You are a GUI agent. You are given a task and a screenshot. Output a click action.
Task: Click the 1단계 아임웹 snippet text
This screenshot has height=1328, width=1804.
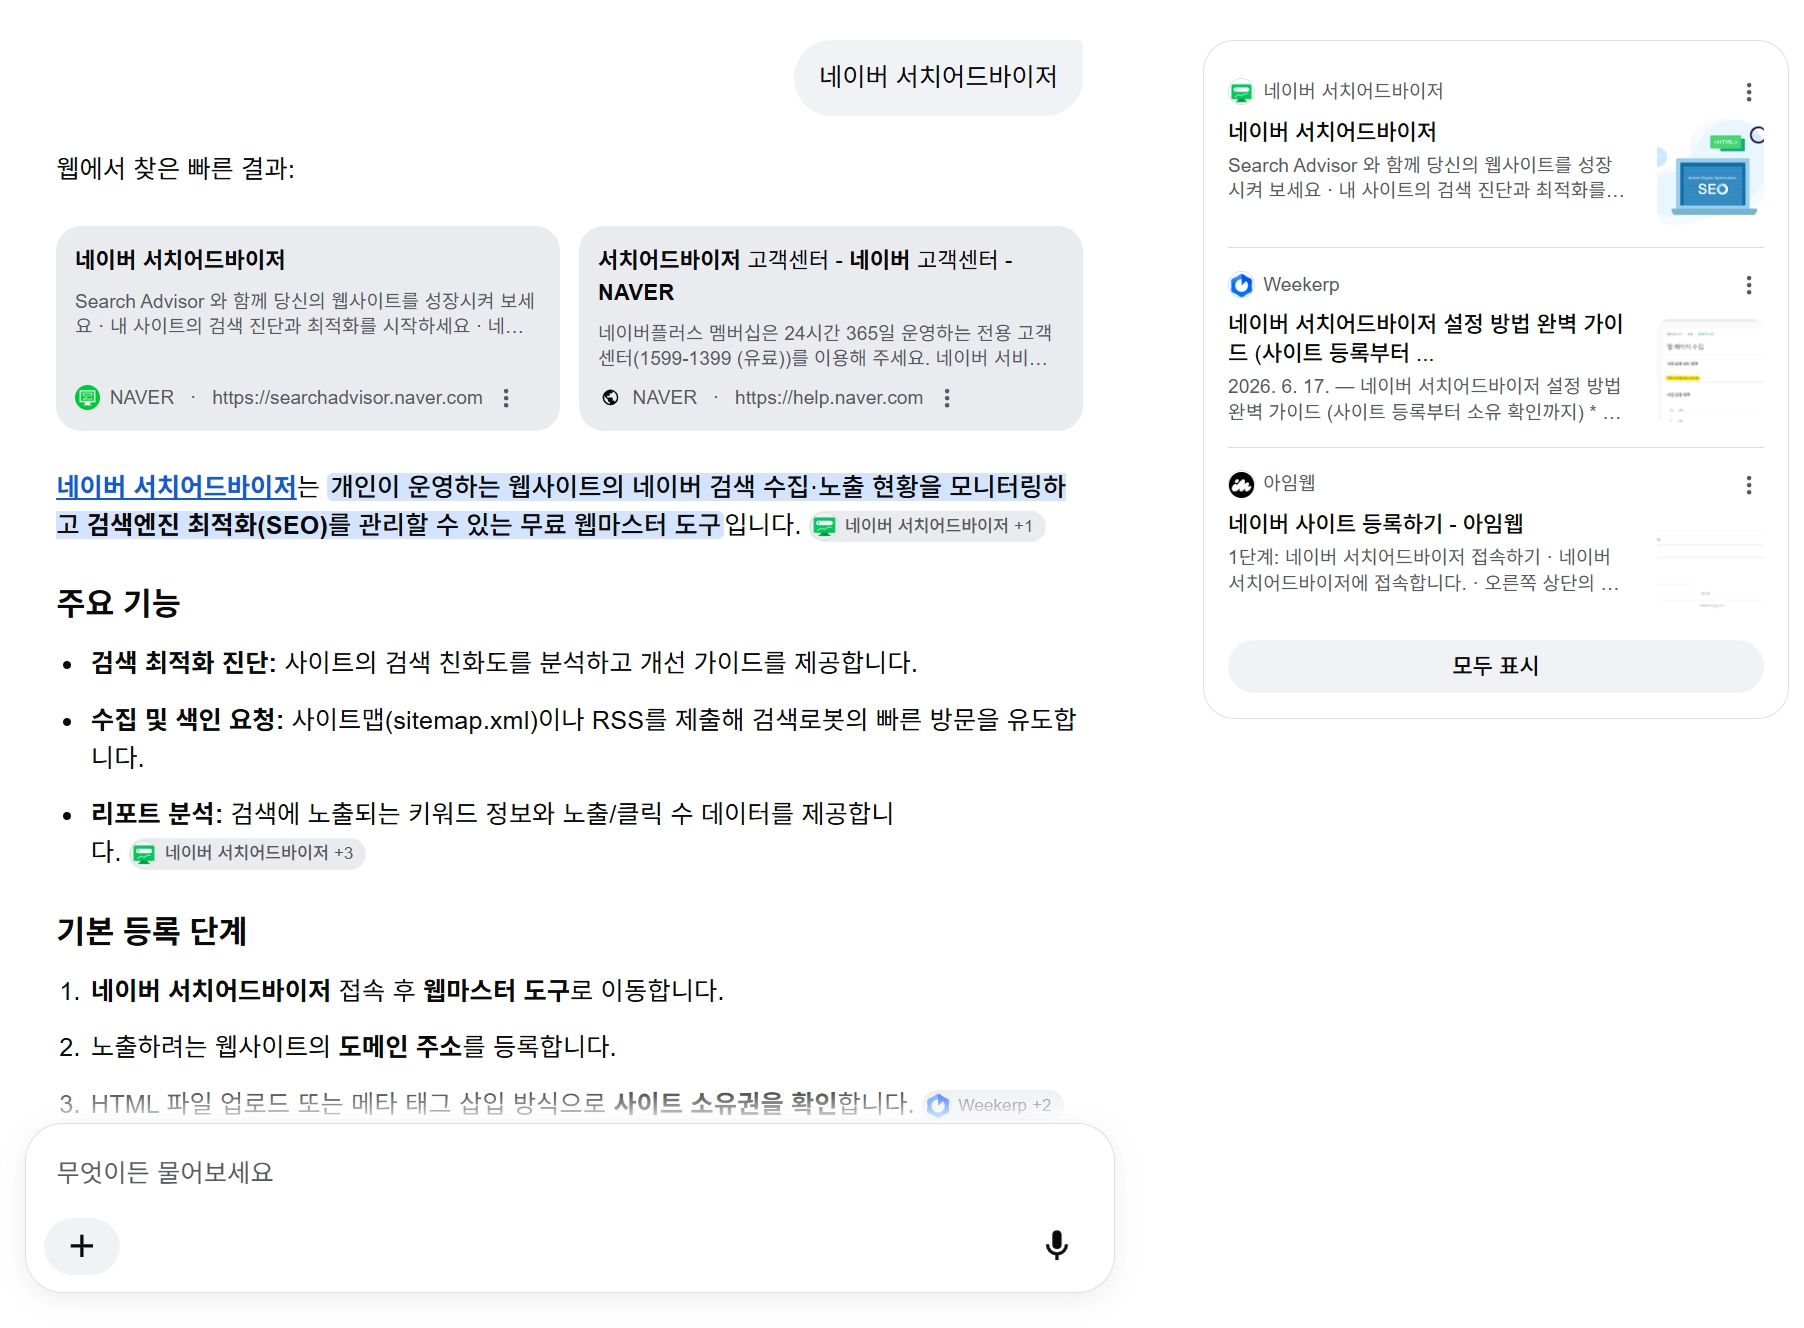pyautogui.click(x=1424, y=570)
